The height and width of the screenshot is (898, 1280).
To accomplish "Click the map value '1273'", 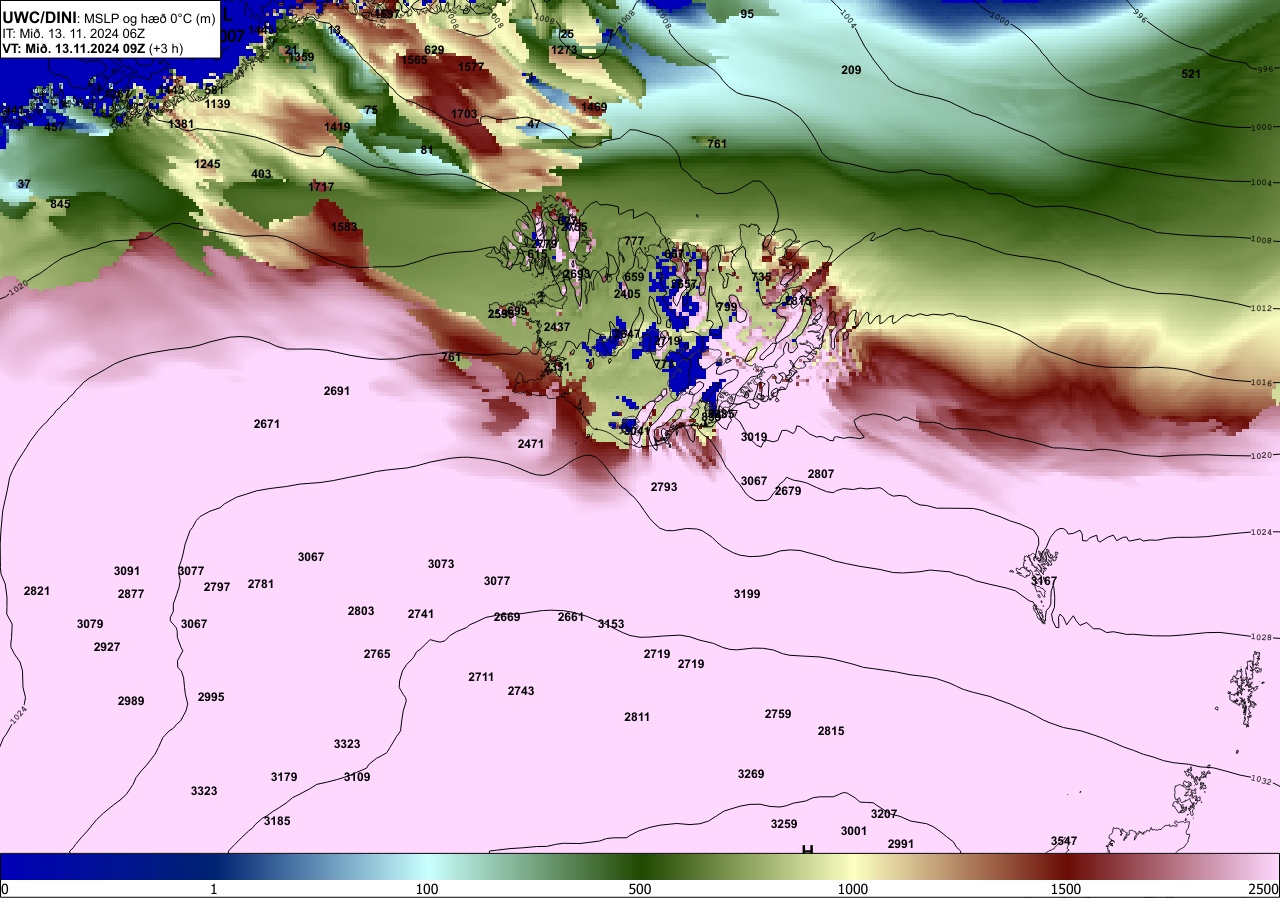I will 564,50.
